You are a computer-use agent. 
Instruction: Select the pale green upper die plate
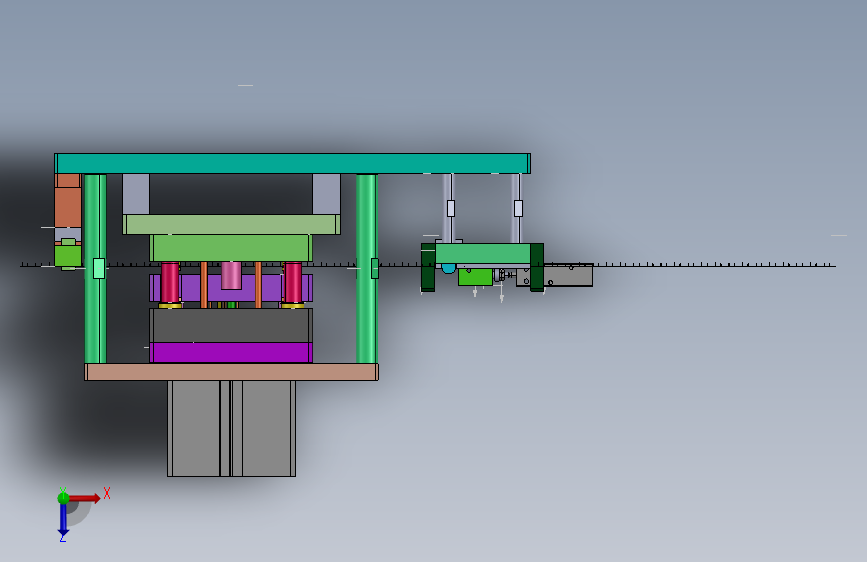[x=231, y=225]
